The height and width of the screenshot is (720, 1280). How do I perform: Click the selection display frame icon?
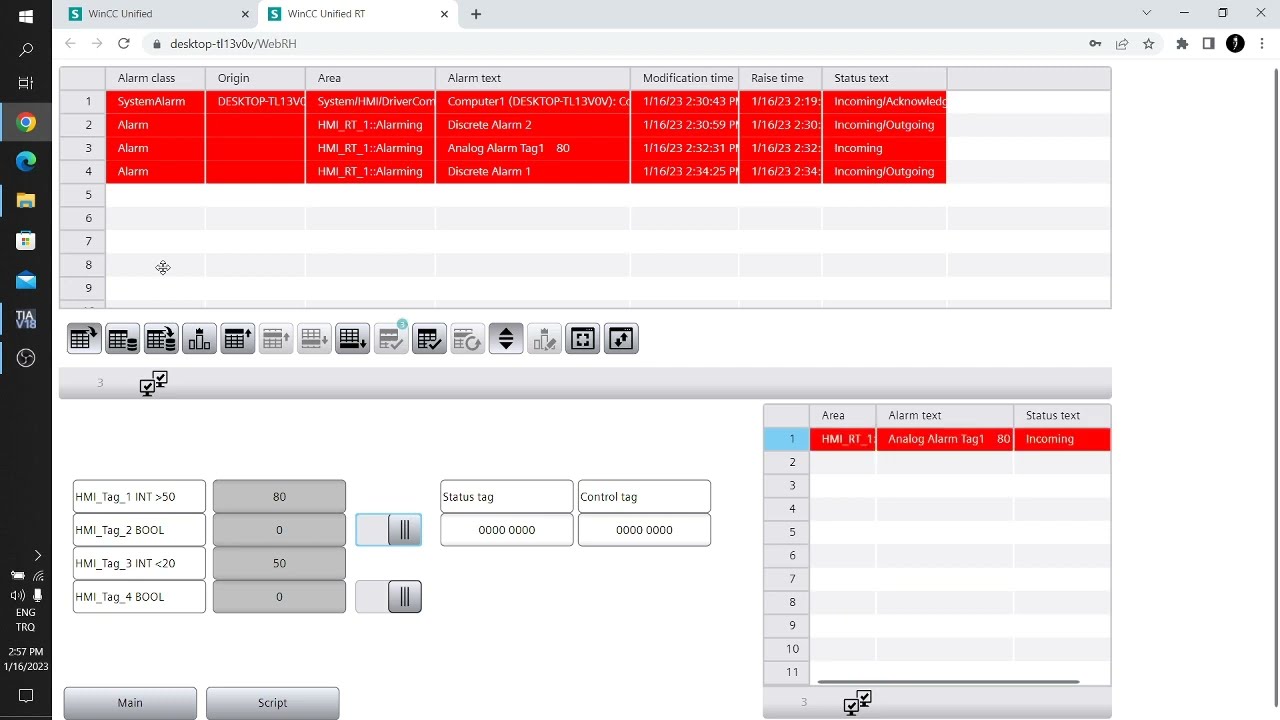click(582, 339)
